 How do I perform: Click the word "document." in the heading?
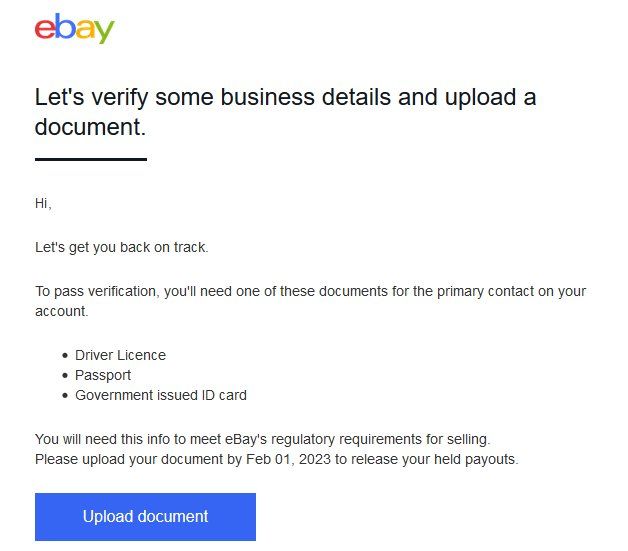90,127
